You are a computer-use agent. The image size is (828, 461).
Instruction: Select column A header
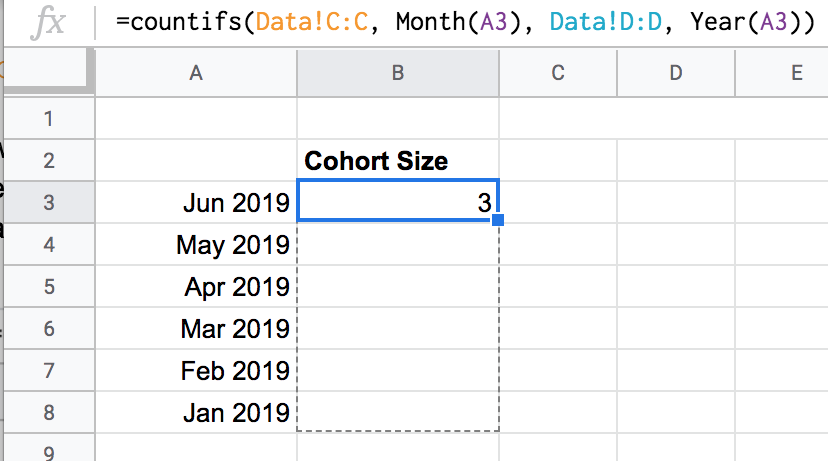195,72
